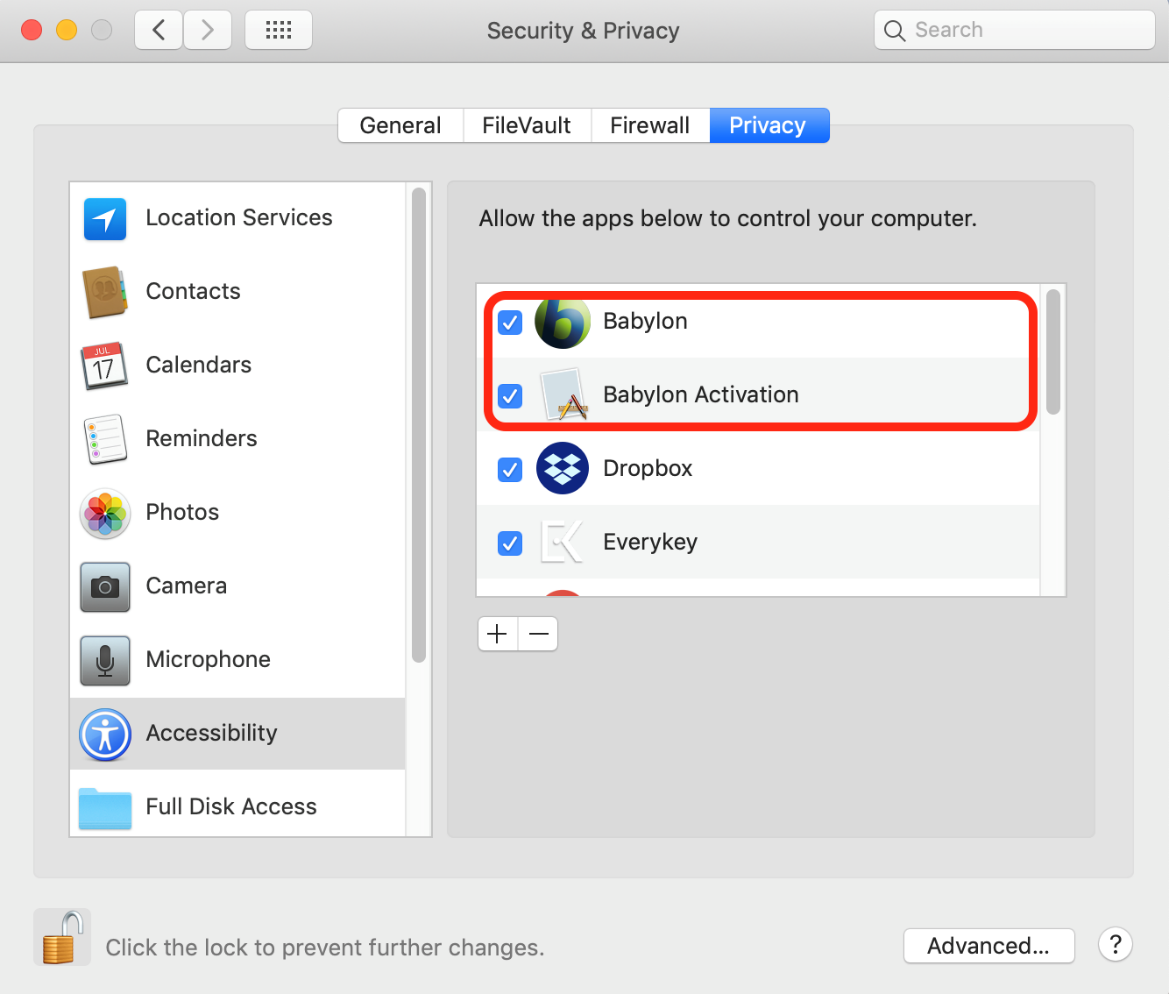
Task: Click the yellow minimize window button
Action: tap(66, 30)
